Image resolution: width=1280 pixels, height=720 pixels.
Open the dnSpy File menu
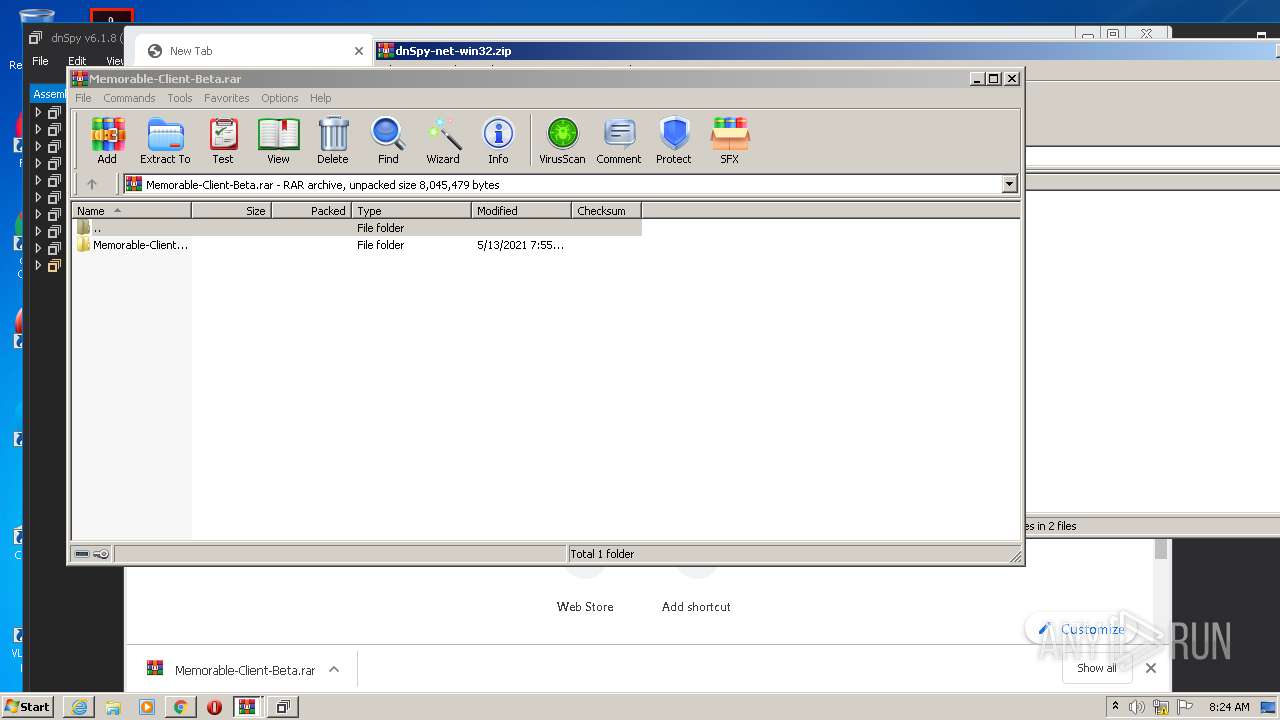40,61
